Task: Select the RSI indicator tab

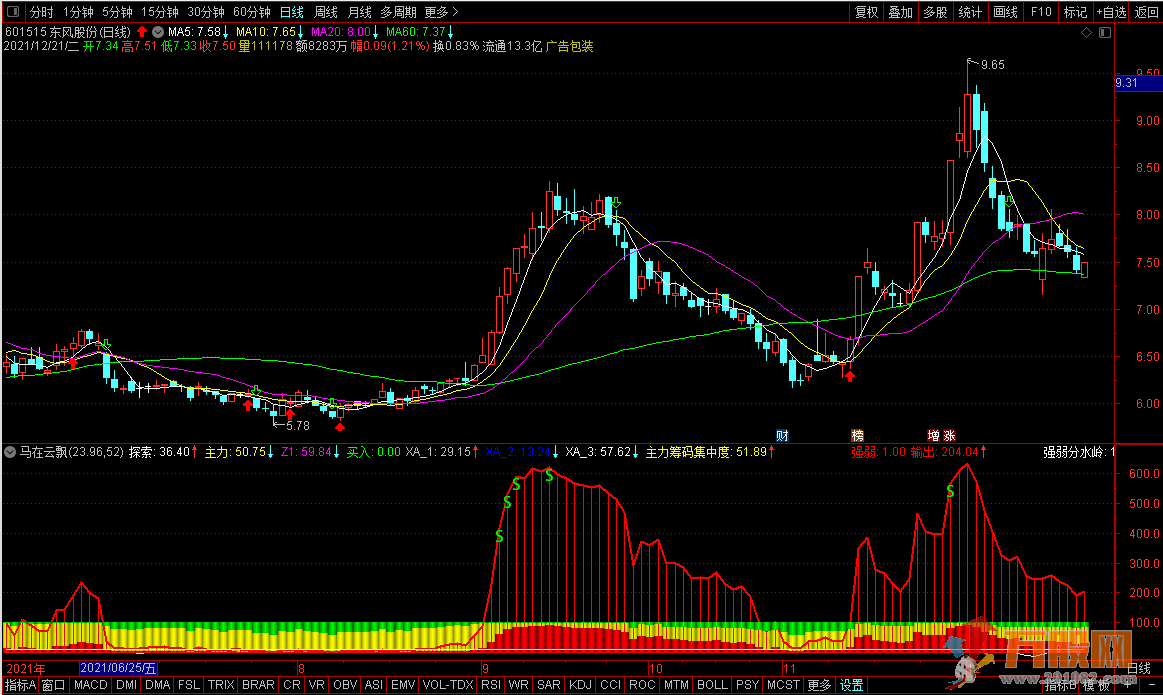Action: pyautogui.click(x=491, y=685)
